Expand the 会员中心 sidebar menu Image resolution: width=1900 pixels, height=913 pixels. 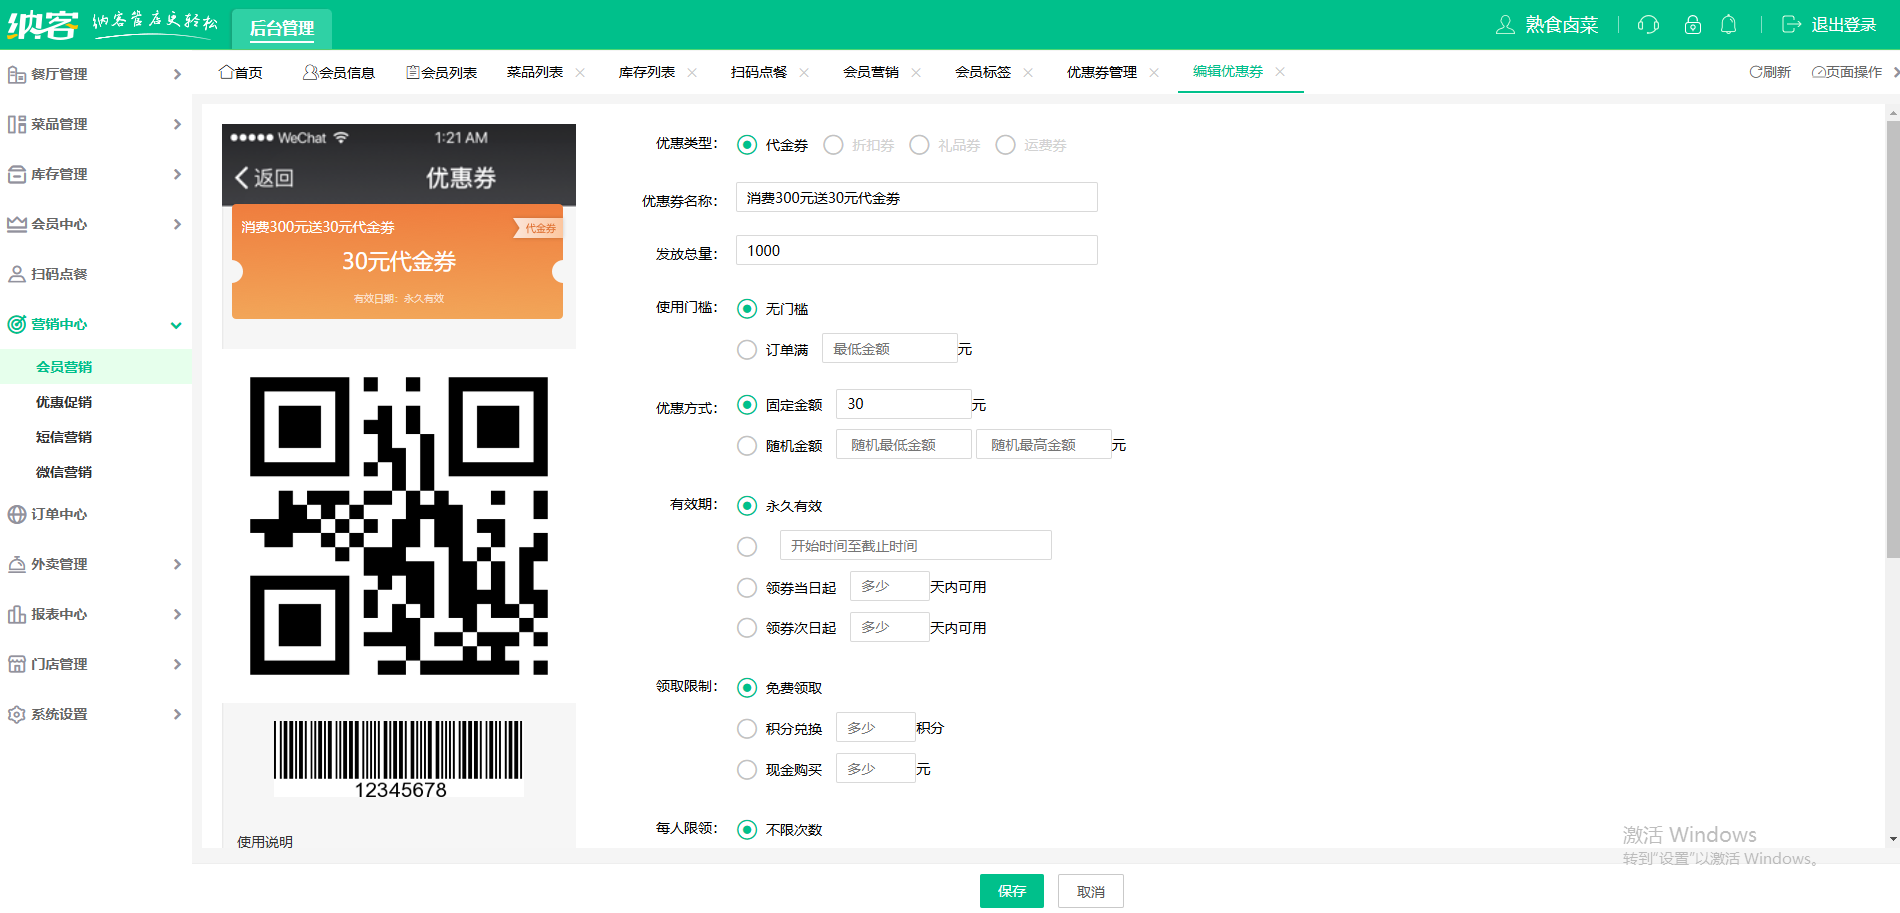177,224
